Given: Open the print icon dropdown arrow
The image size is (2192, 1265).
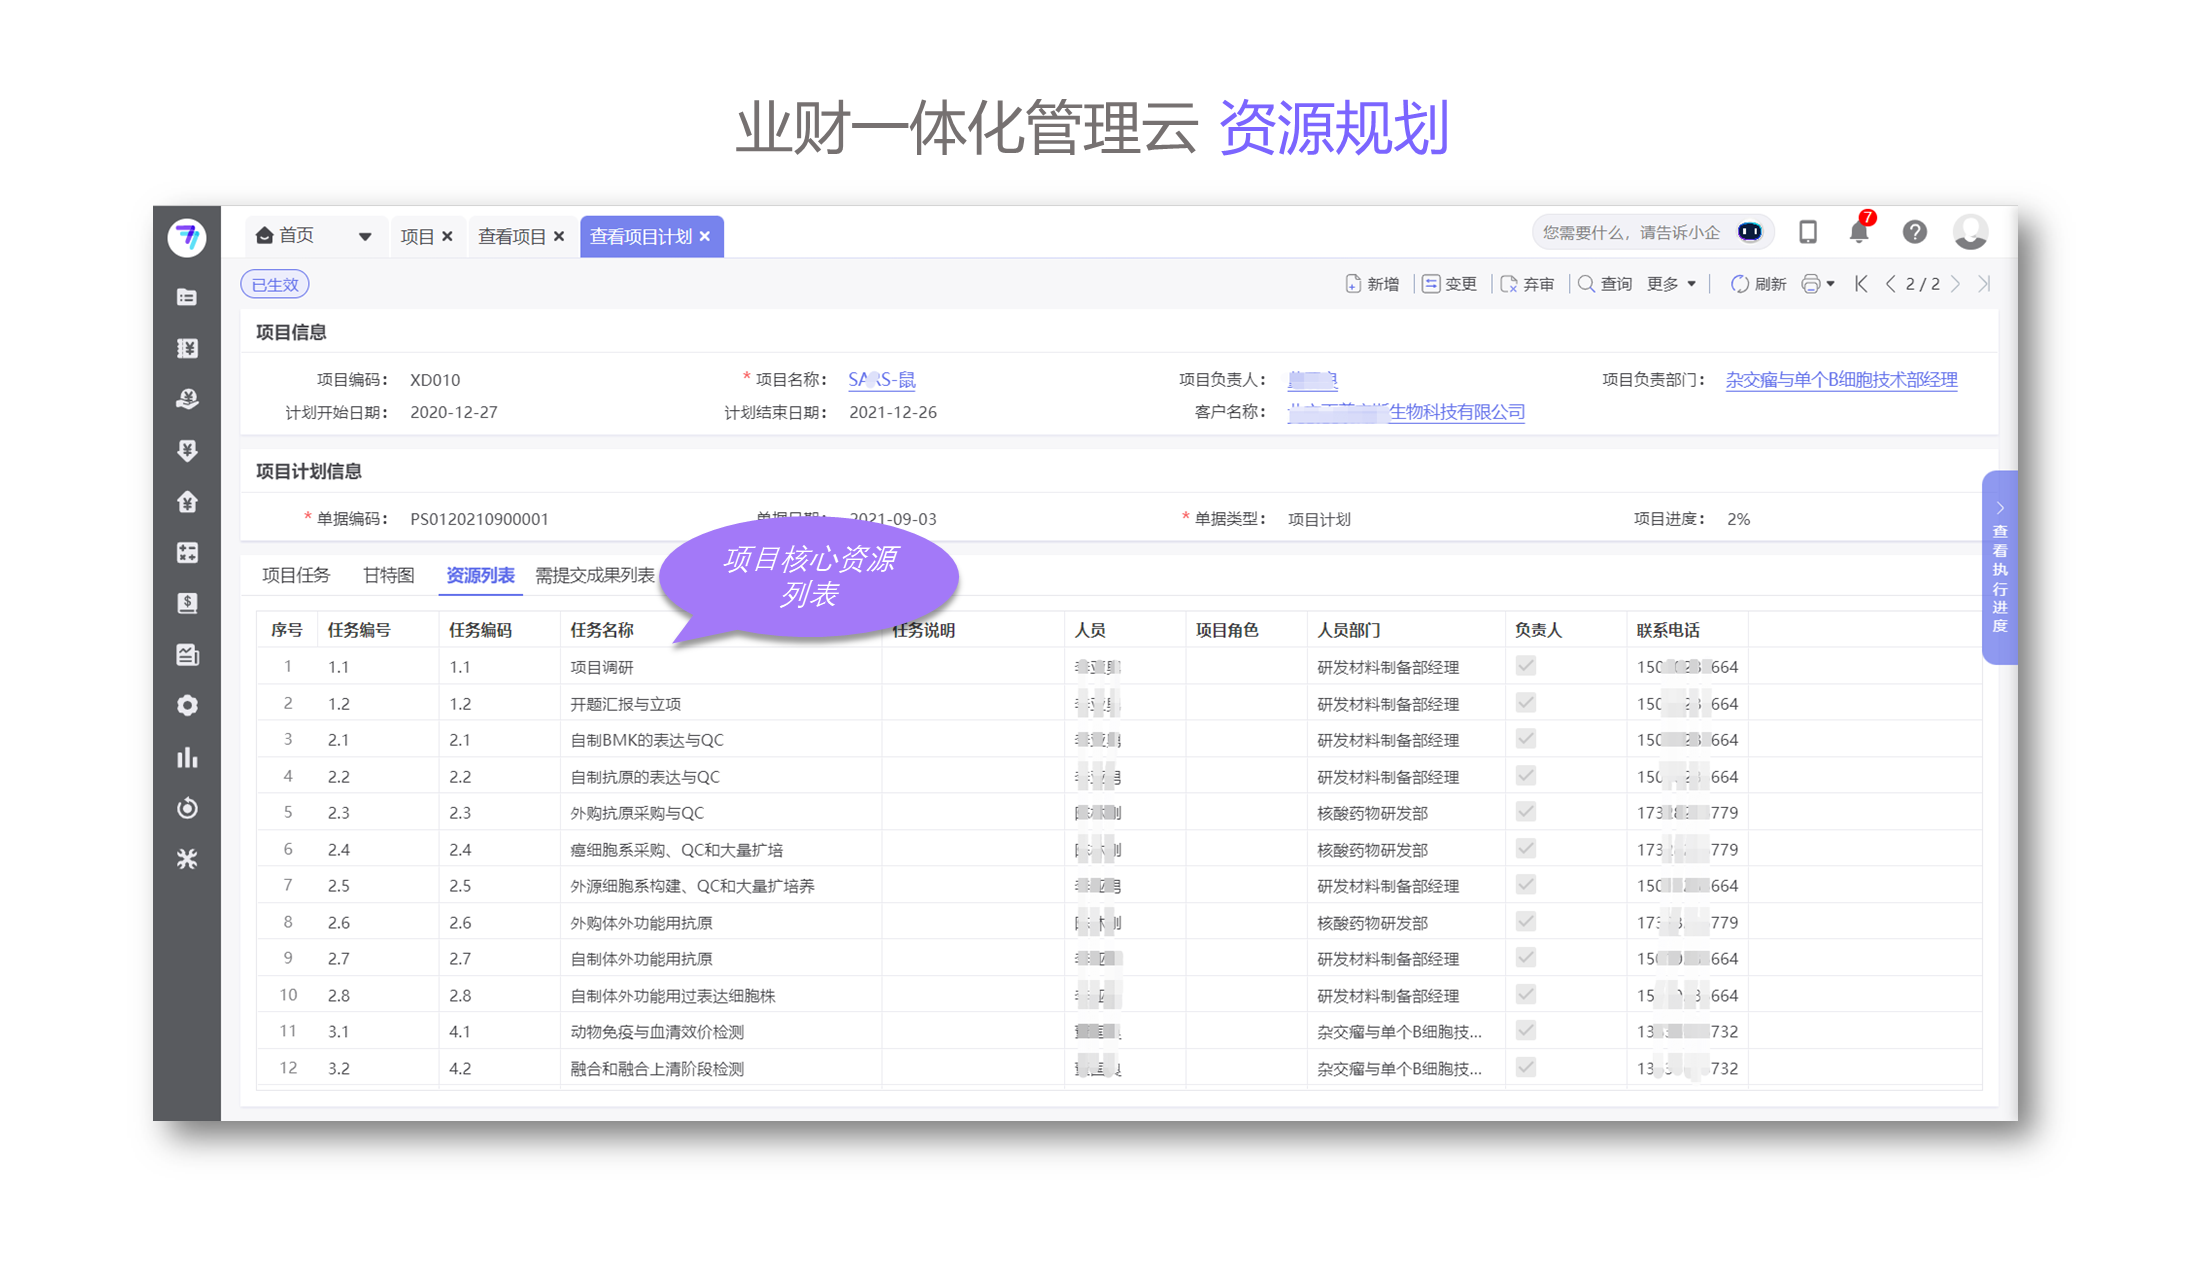Looking at the screenshot, I should (1830, 284).
